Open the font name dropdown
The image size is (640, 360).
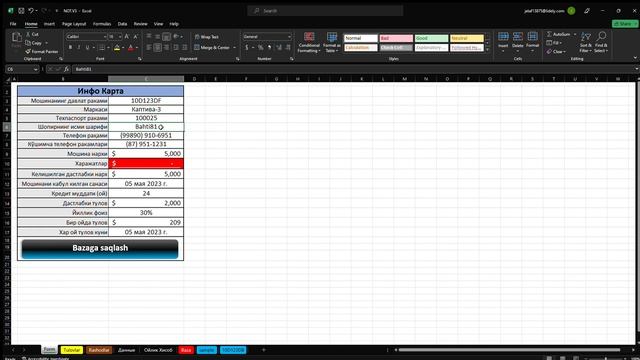(x=104, y=37)
